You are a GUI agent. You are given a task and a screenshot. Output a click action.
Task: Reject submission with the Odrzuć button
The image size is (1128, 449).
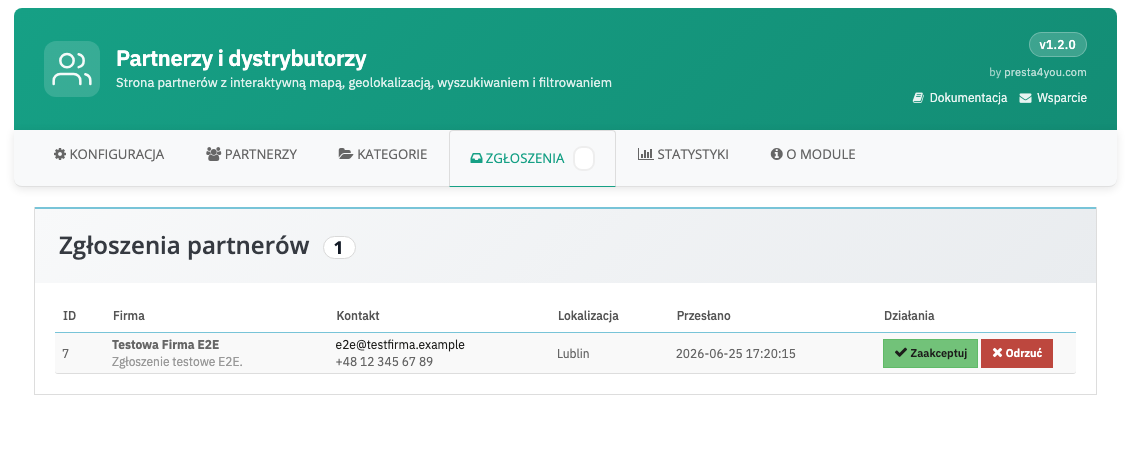1016,353
